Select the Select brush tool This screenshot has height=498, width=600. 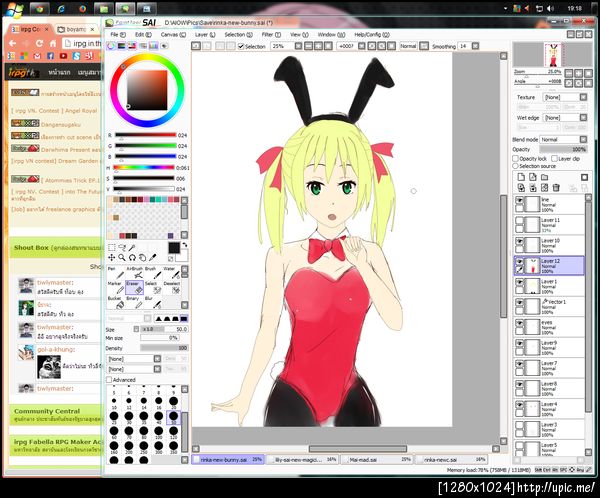(x=153, y=287)
